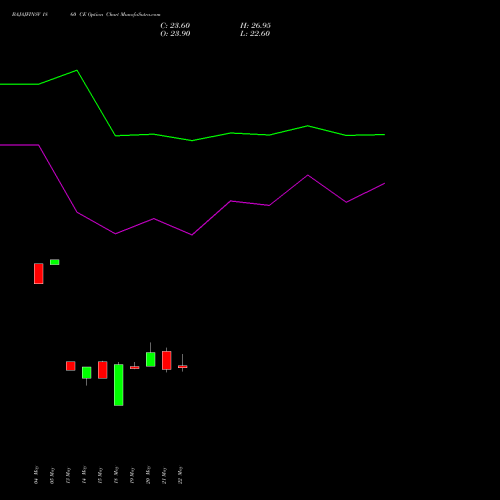Image resolution: width=500 pixels, height=500 pixels.
Task: Select the small green candlestick above 05 May
Action: [x=55, y=262]
